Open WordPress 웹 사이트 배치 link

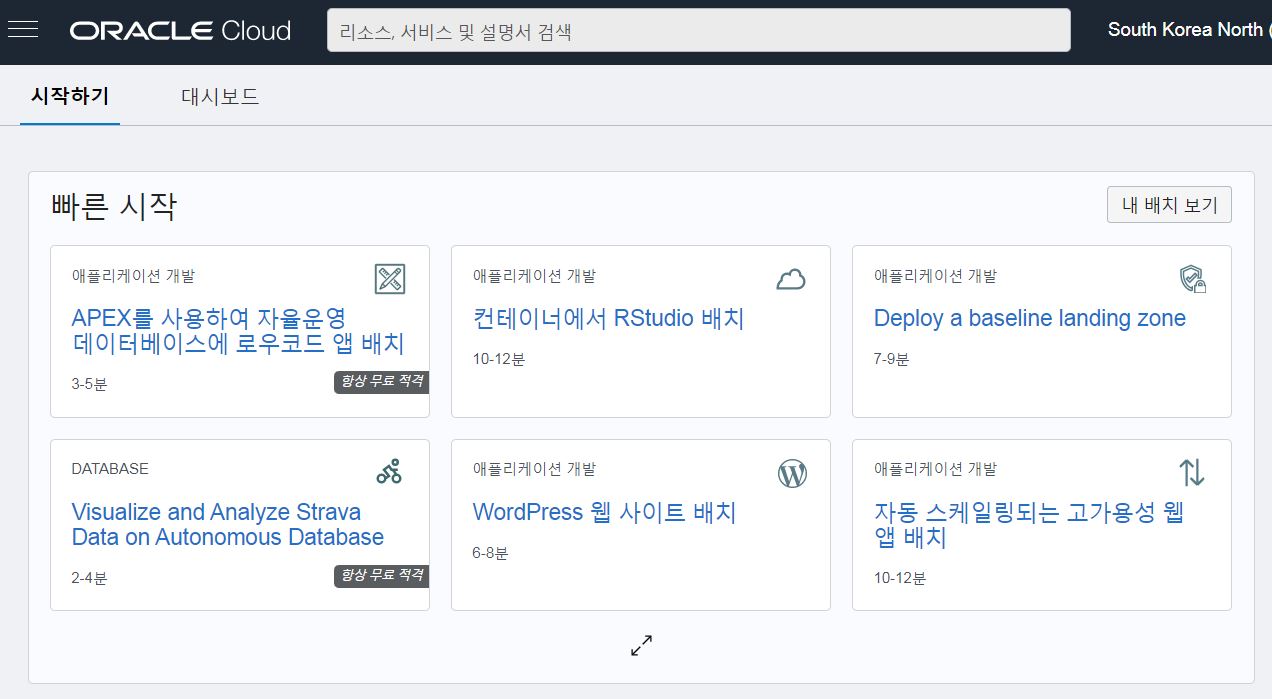click(x=604, y=512)
